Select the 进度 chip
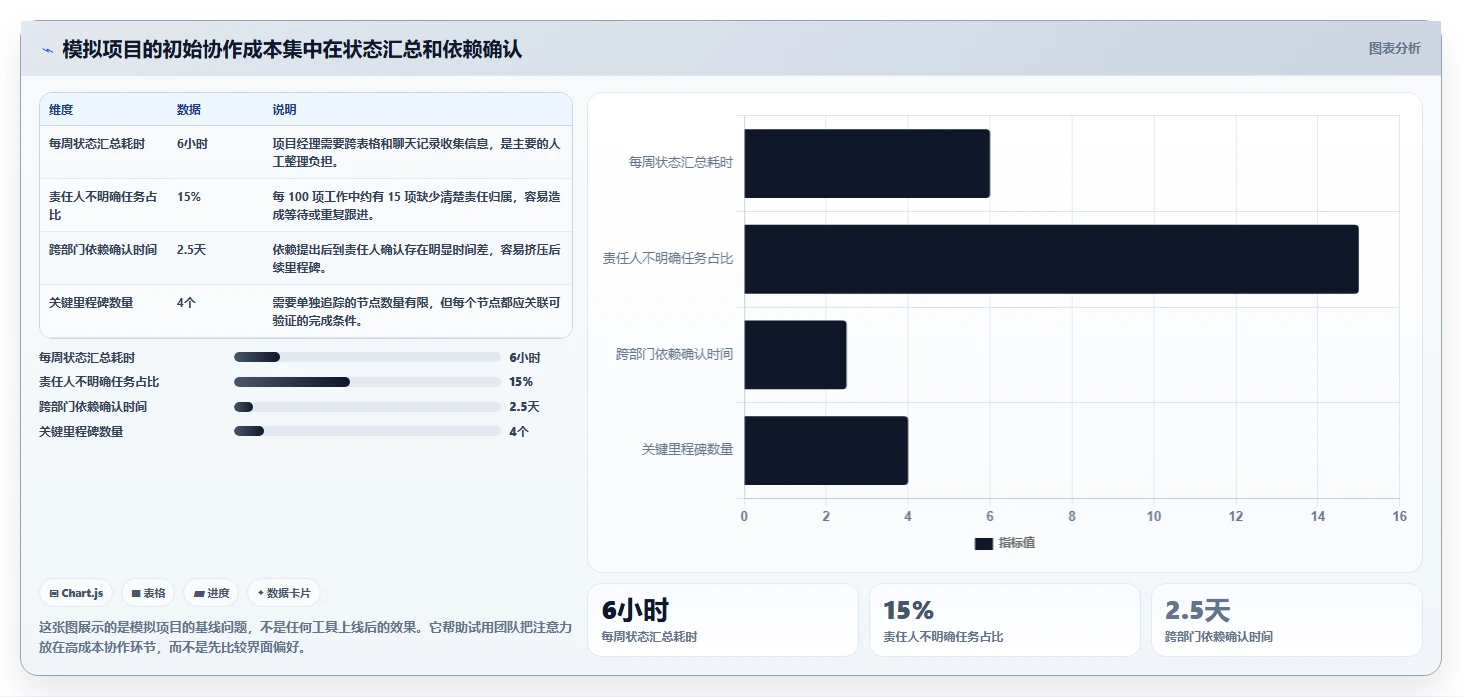This screenshot has width=1462, height=697. coord(211,593)
